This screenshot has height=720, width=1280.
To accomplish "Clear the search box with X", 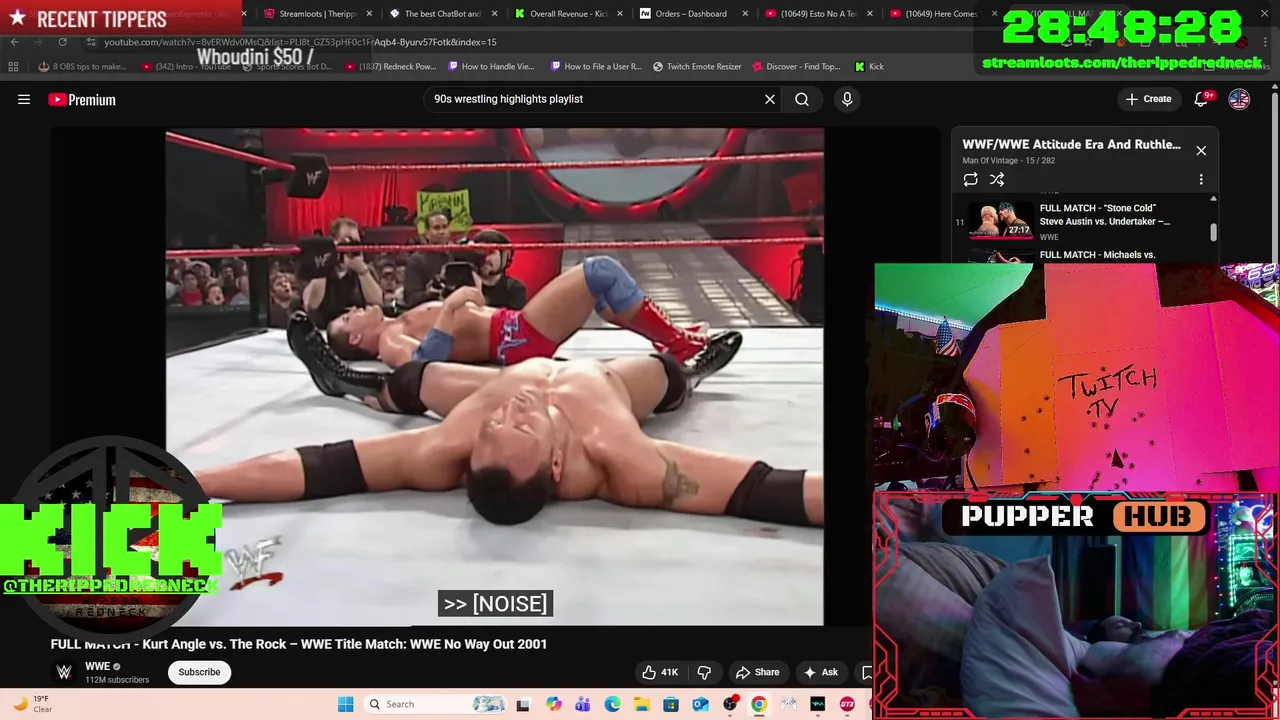I will click(x=770, y=99).
